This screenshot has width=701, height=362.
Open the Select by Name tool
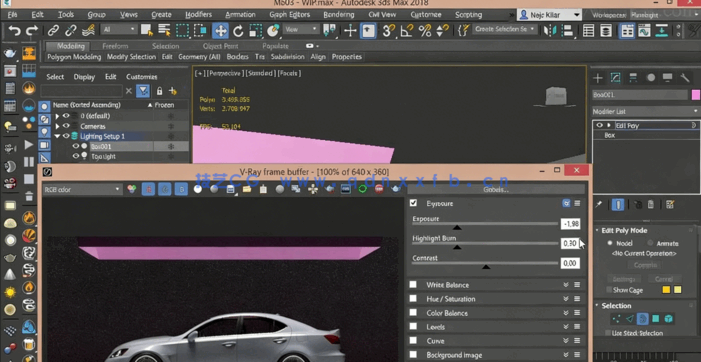click(165, 30)
